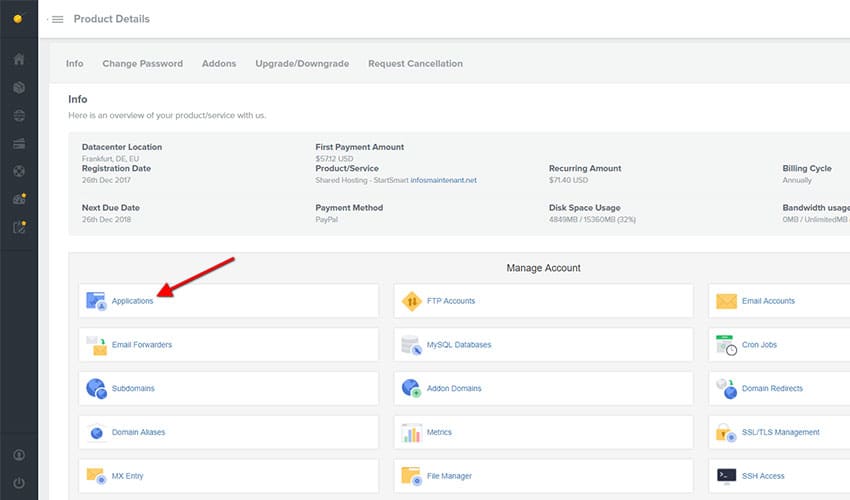Click the yellow logo at top of sidebar
Screen dimensions: 850x500
click(18, 19)
